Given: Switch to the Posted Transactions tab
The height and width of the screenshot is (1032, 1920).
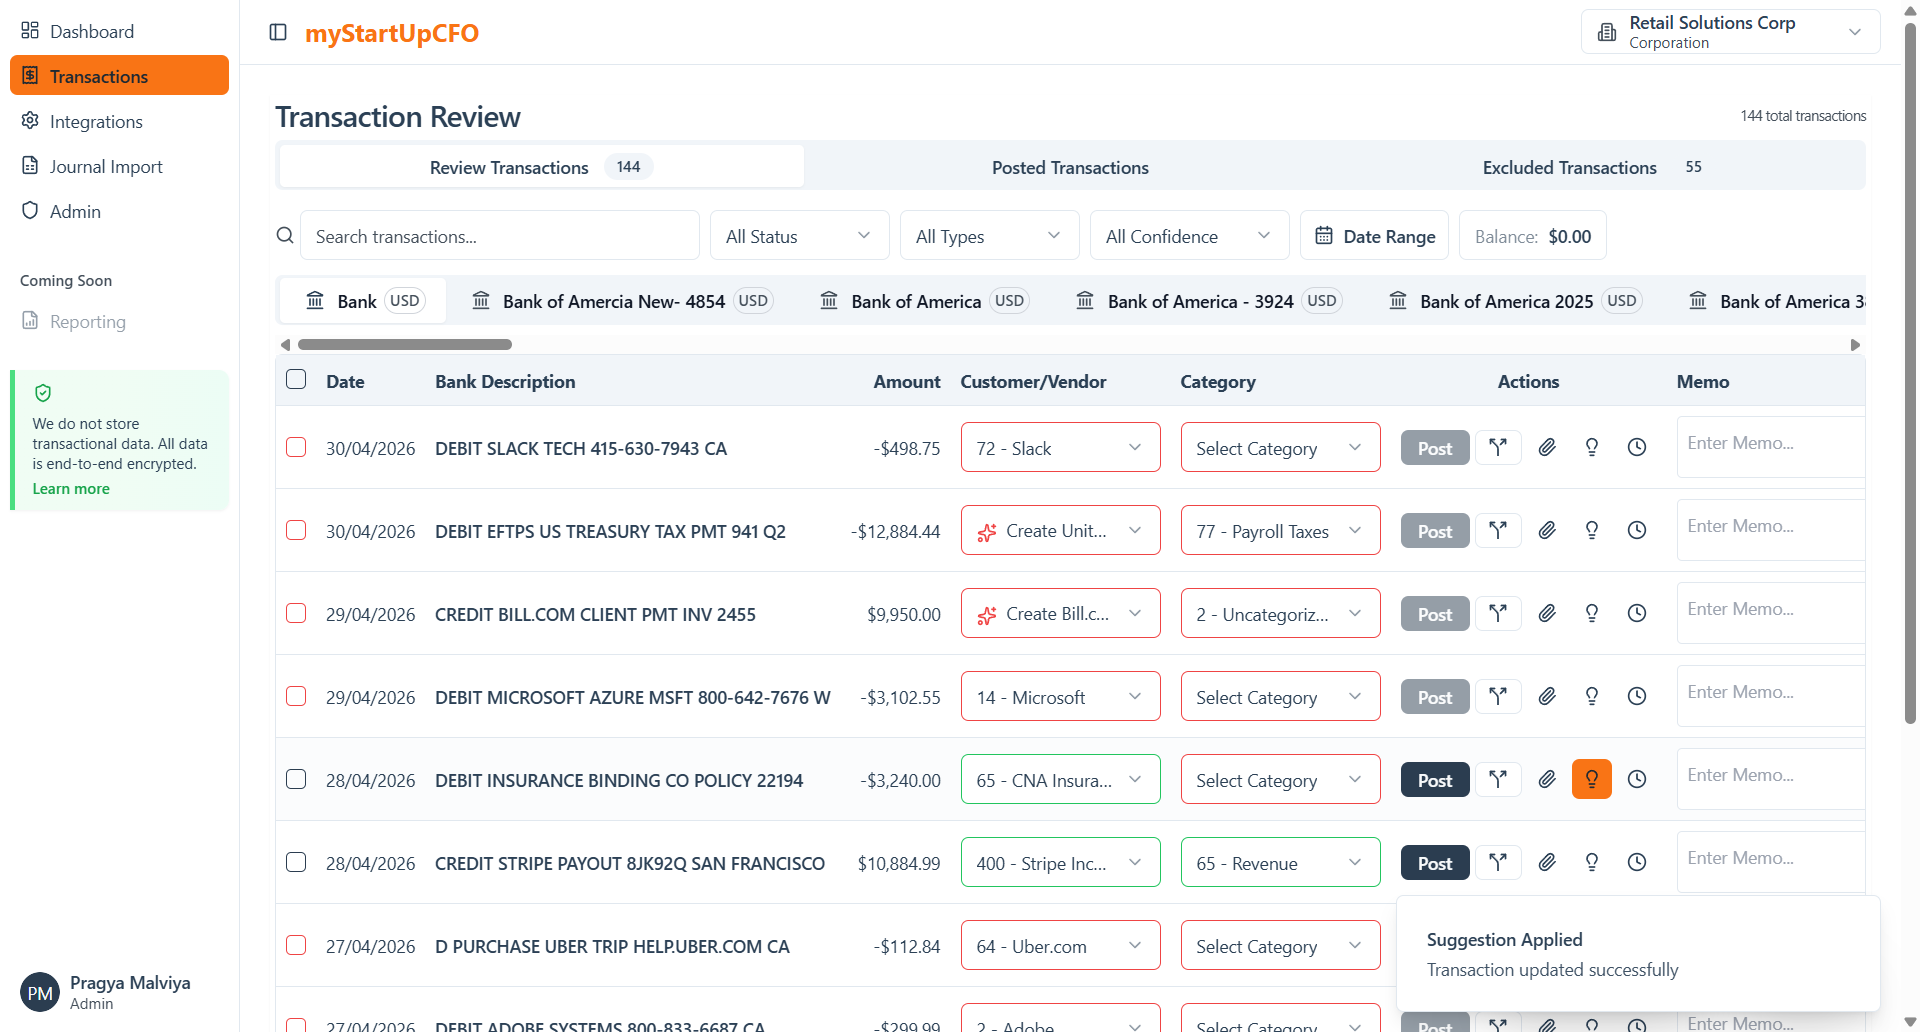Looking at the screenshot, I should (1069, 168).
